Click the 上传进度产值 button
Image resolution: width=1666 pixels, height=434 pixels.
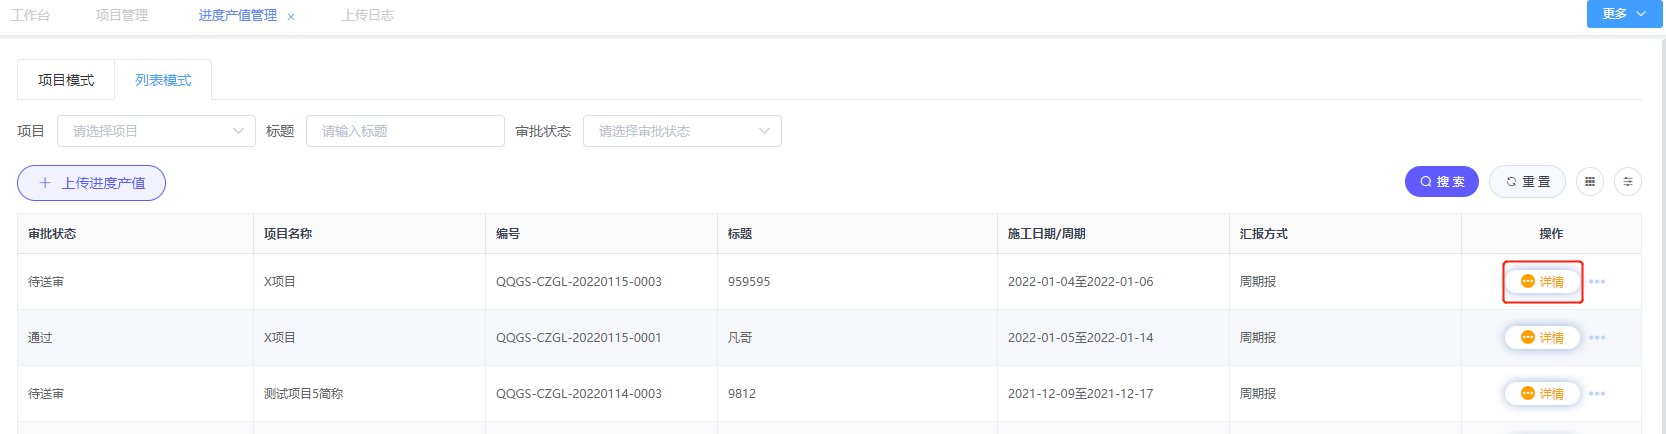tap(91, 183)
